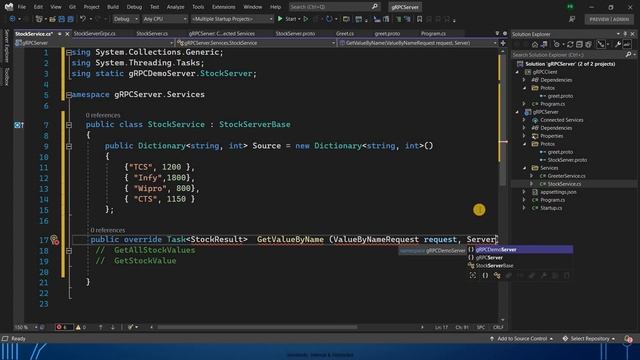This screenshot has height=360, width=640.
Task: Click the notifications bell icon in status bar
Action: [628, 339]
